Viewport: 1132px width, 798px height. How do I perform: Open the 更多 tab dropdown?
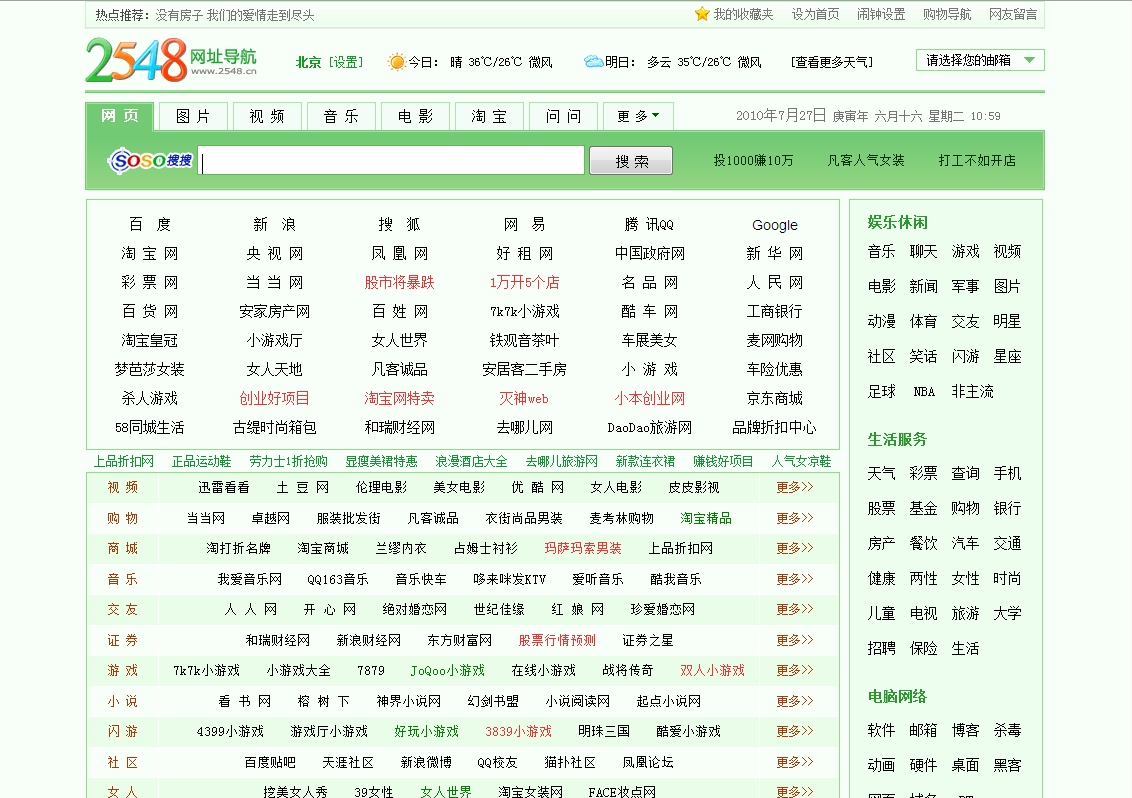tap(636, 116)
